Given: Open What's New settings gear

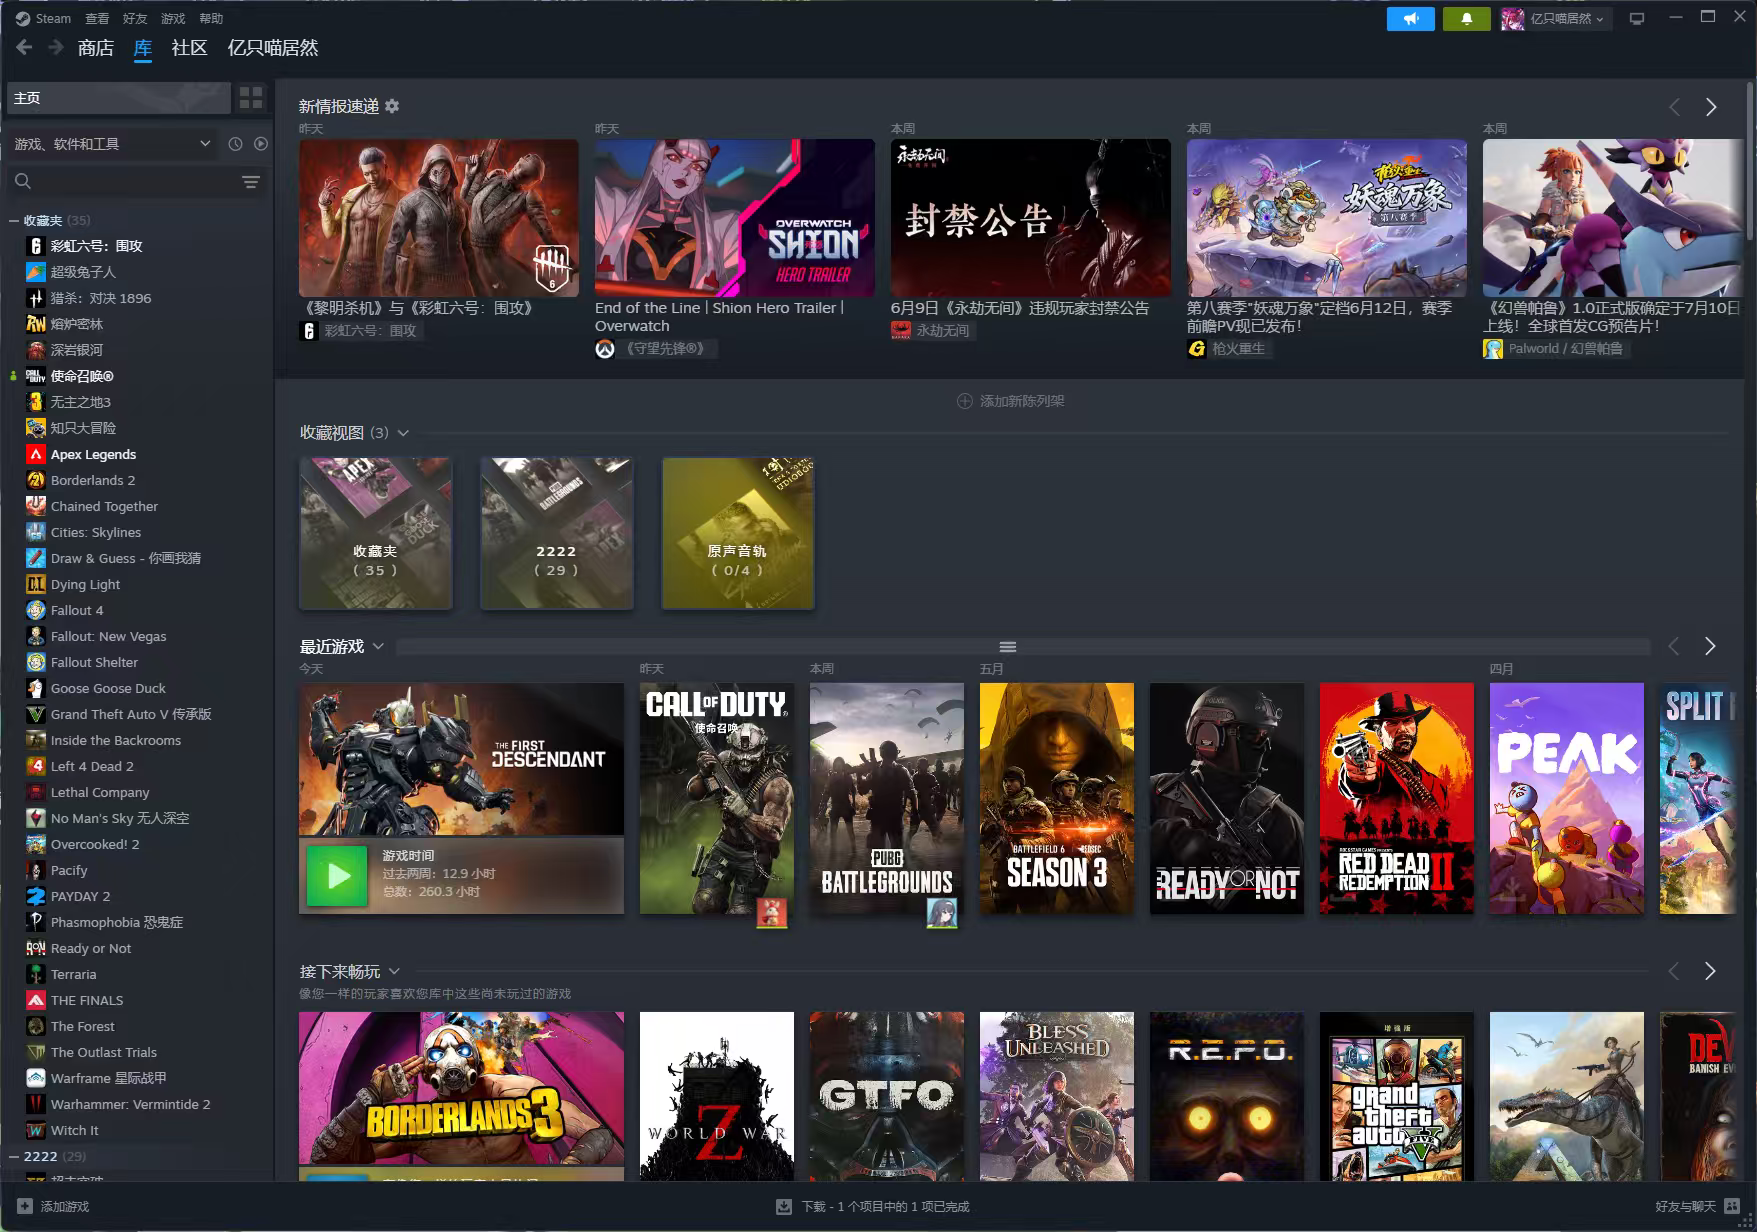Looking at the screenshot, I should point(392,106).
